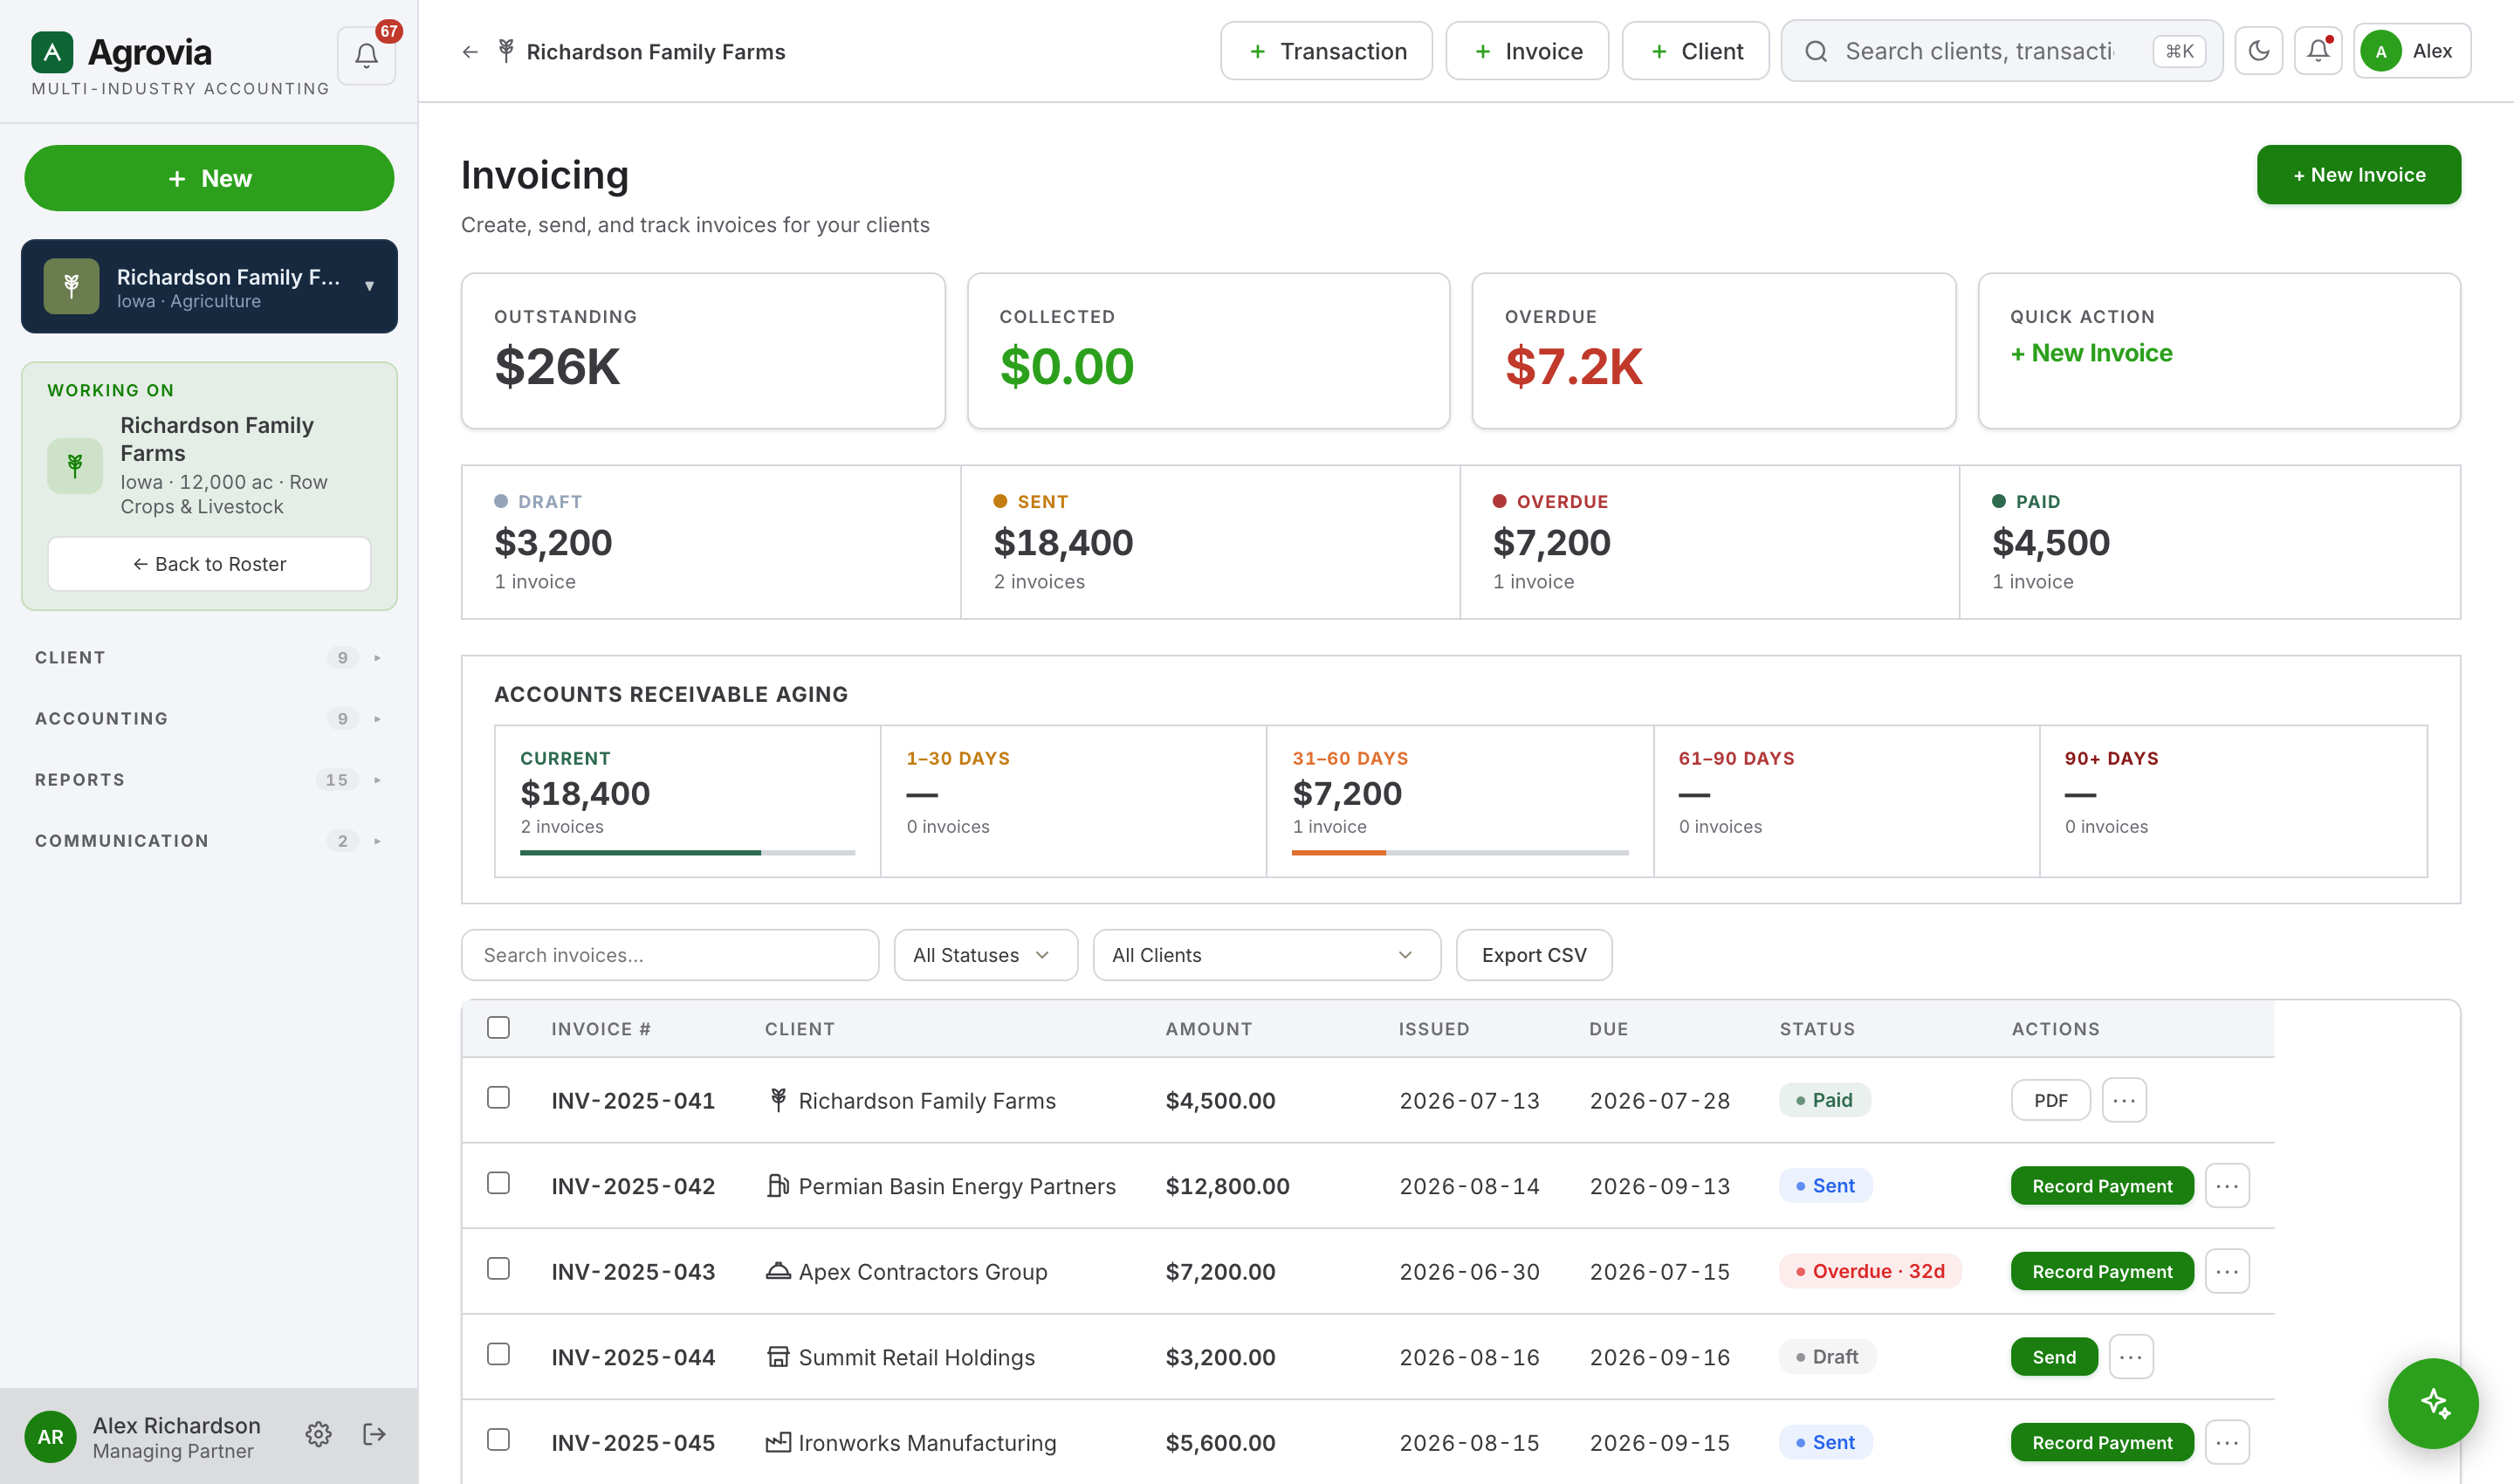This screenshot has width=2514, height=1484.
Task: Click the Permian Basin Energy Partners client icon
Action: pyautogui.click(x=778, y=1186)
